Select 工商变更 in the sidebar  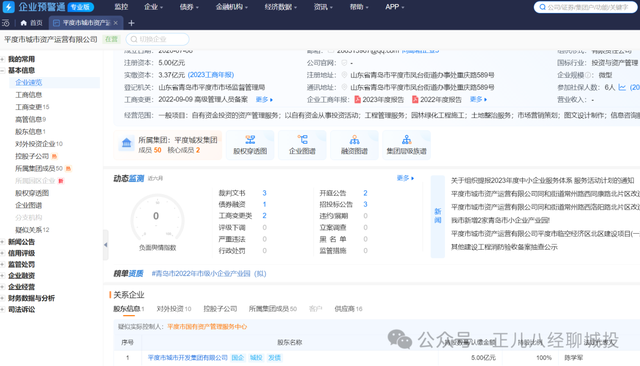[32, 107]
